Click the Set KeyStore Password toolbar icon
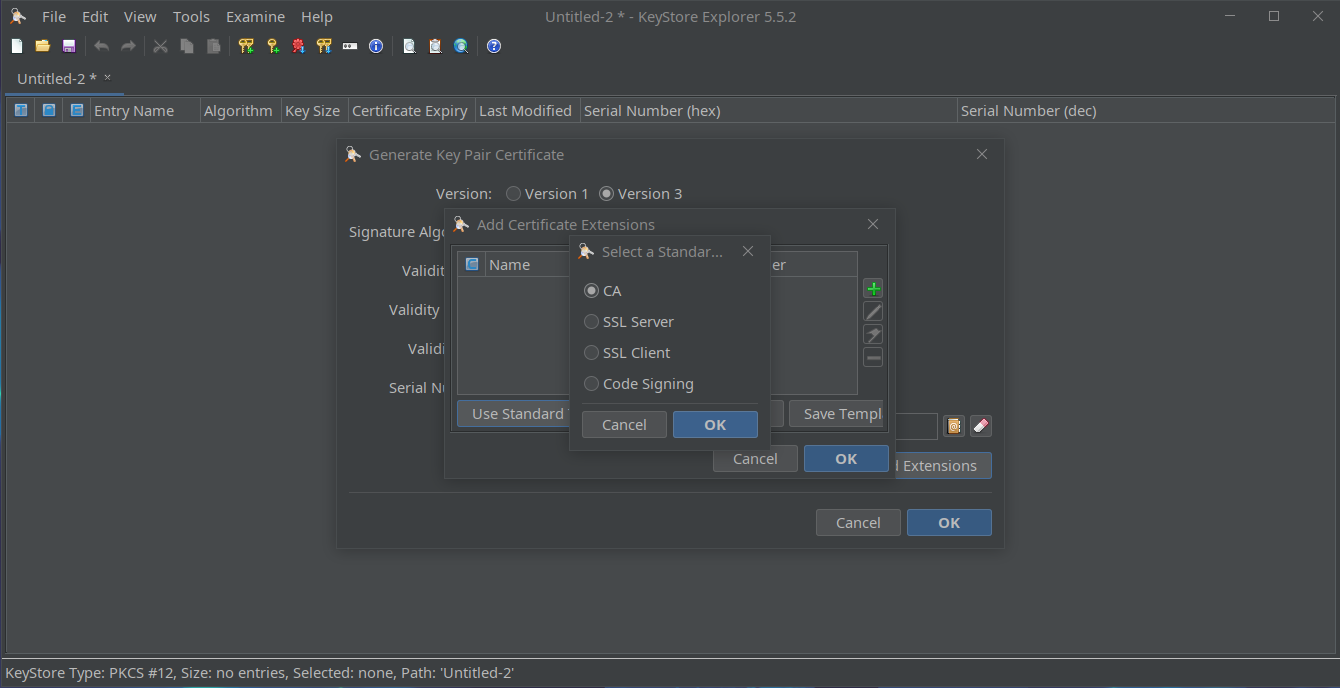1340x688 pixels. point(350,46)
